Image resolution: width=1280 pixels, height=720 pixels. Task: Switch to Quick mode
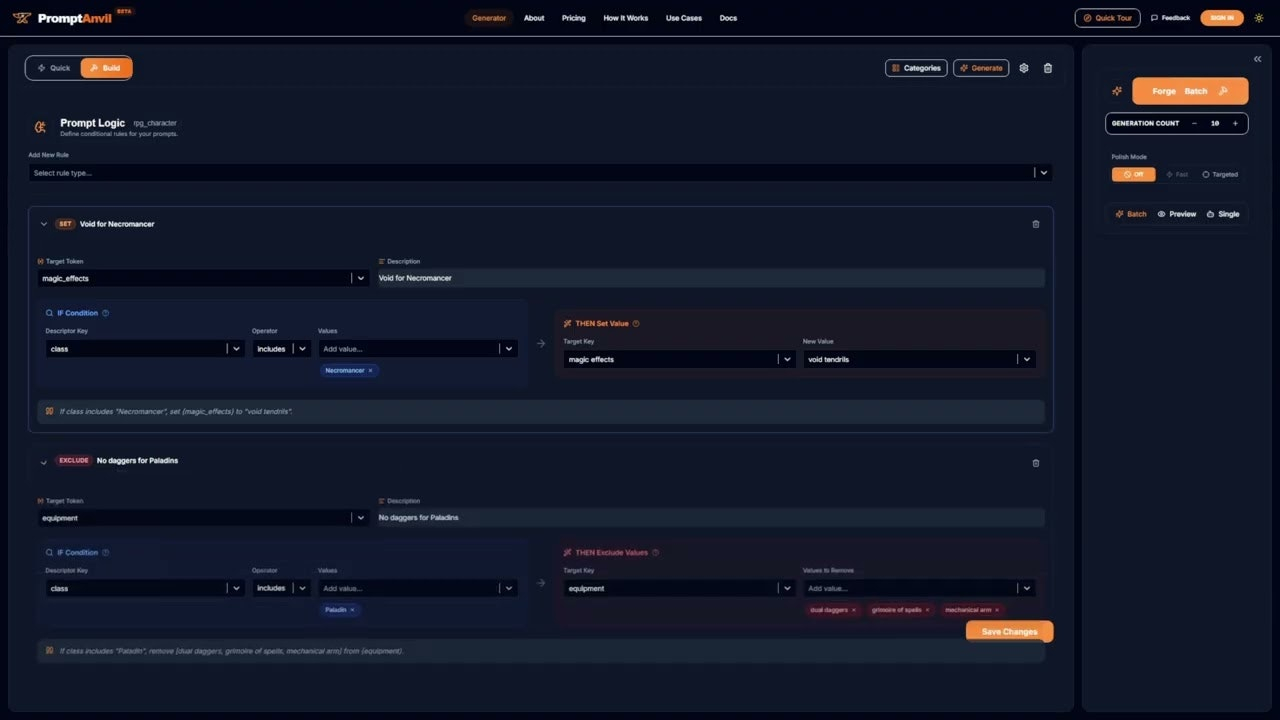(54, 68)
